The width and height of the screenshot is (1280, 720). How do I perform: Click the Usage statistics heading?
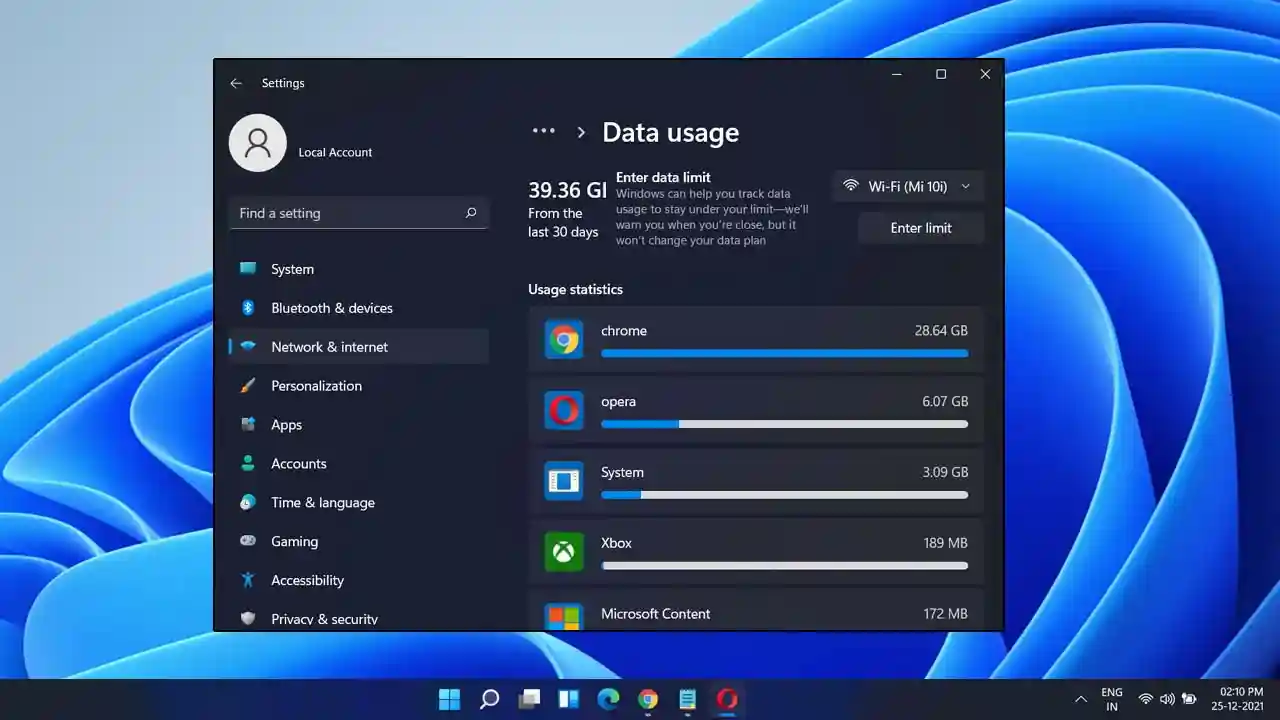(575, 290)
